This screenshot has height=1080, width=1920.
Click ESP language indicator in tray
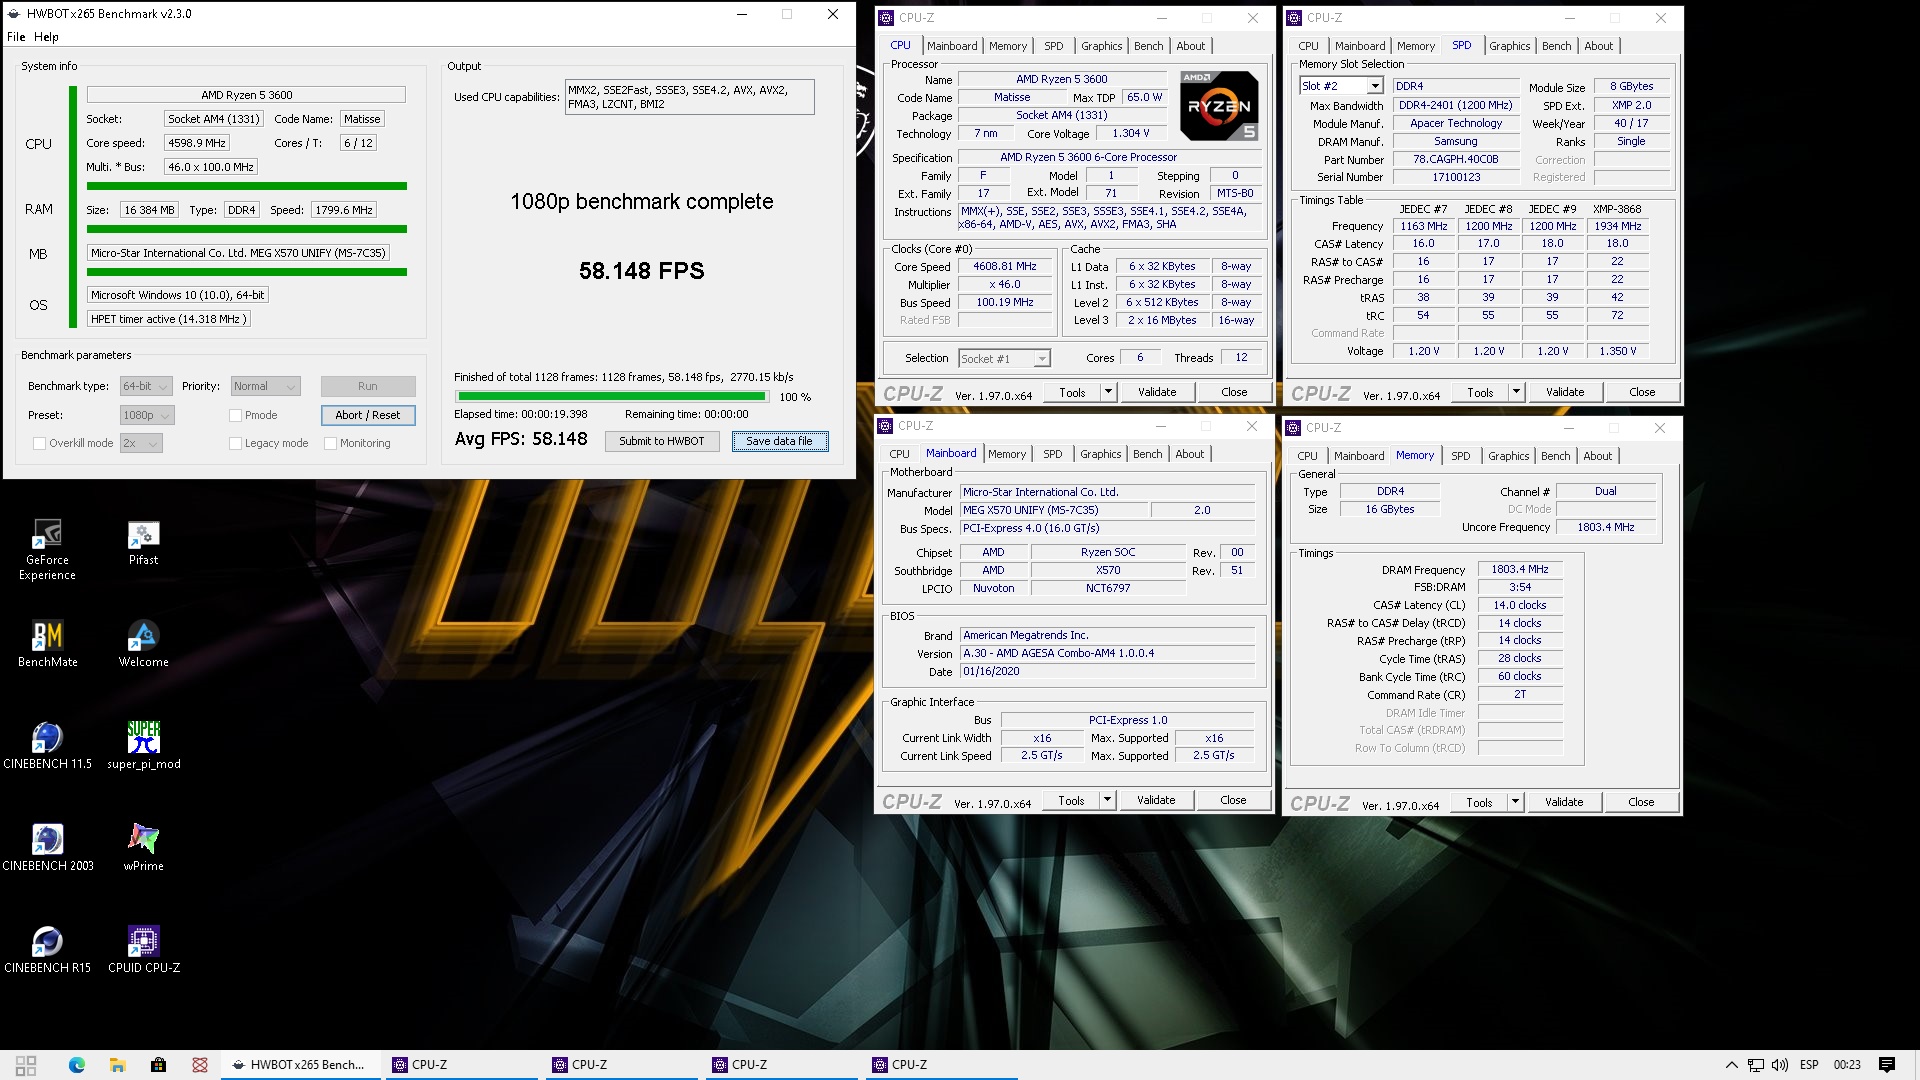[1808, 1065]
